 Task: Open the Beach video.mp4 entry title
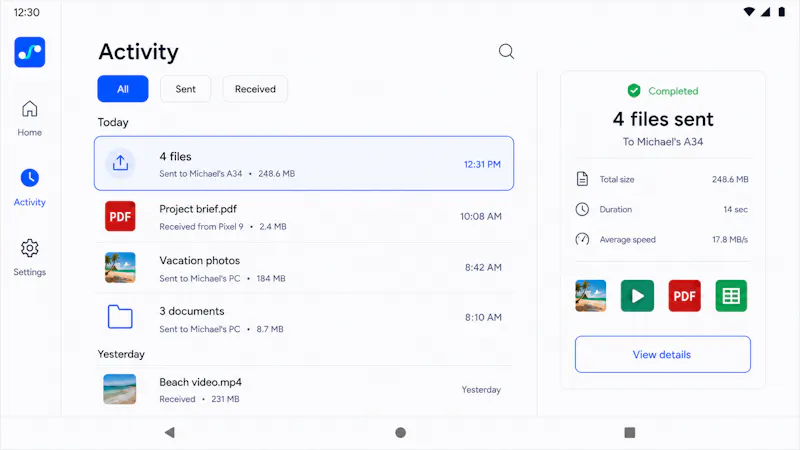[x=201, y=382]
